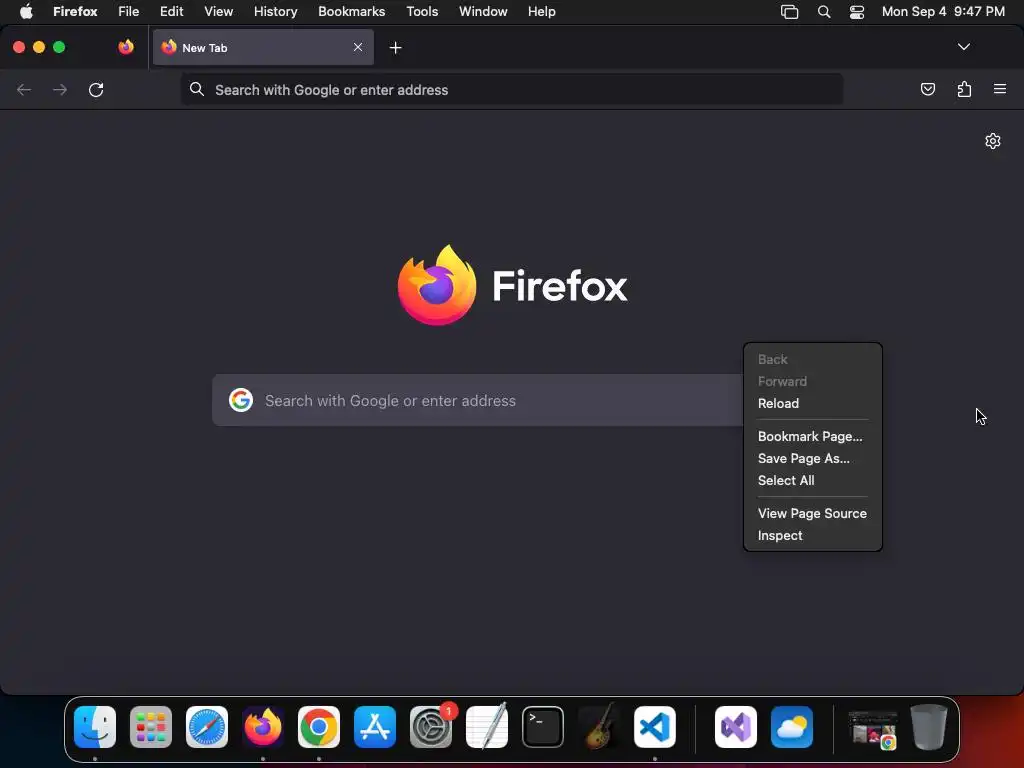Open New Tab personalize gear icon
1024x768 pixels.
coord(993,141)
